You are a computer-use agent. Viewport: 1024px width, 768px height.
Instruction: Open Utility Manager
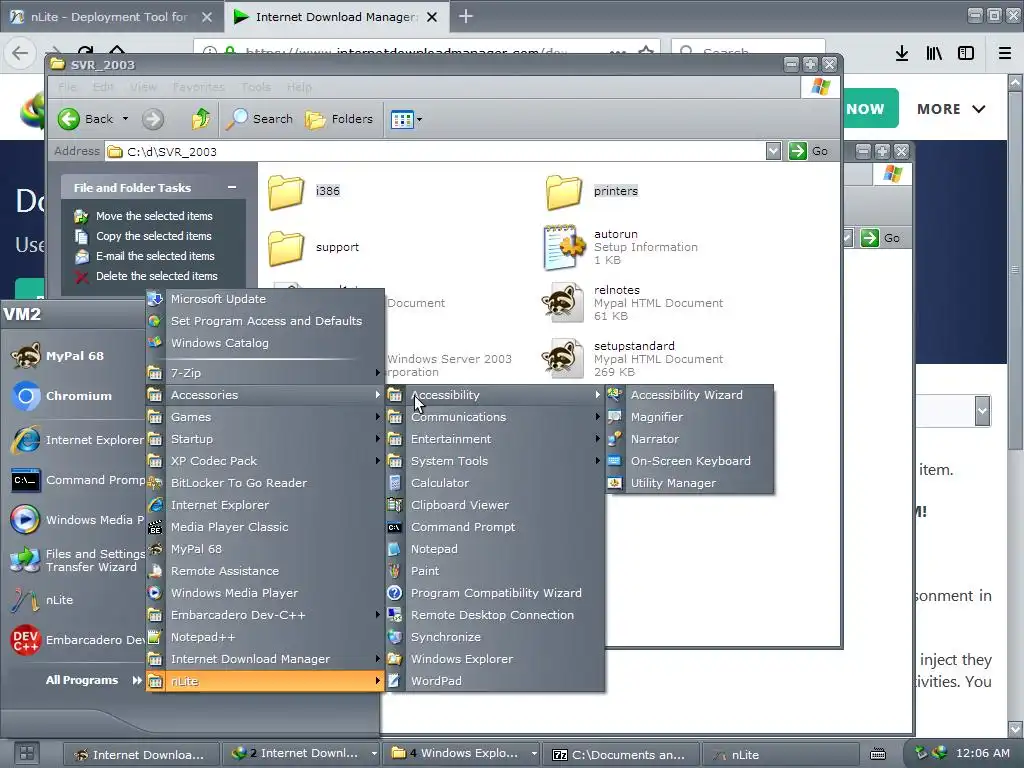point(689,483)
